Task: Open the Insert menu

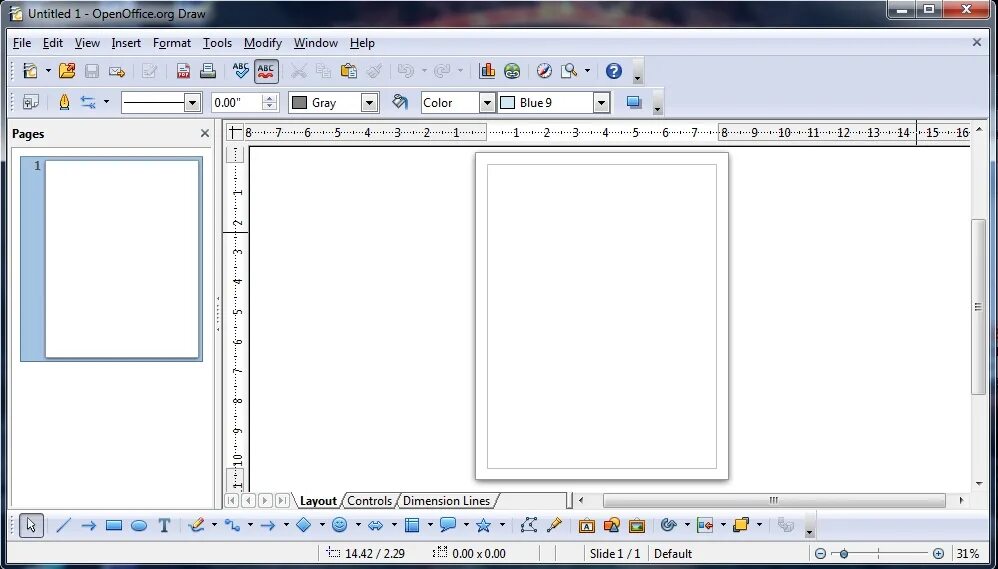Action: [126, 43]
